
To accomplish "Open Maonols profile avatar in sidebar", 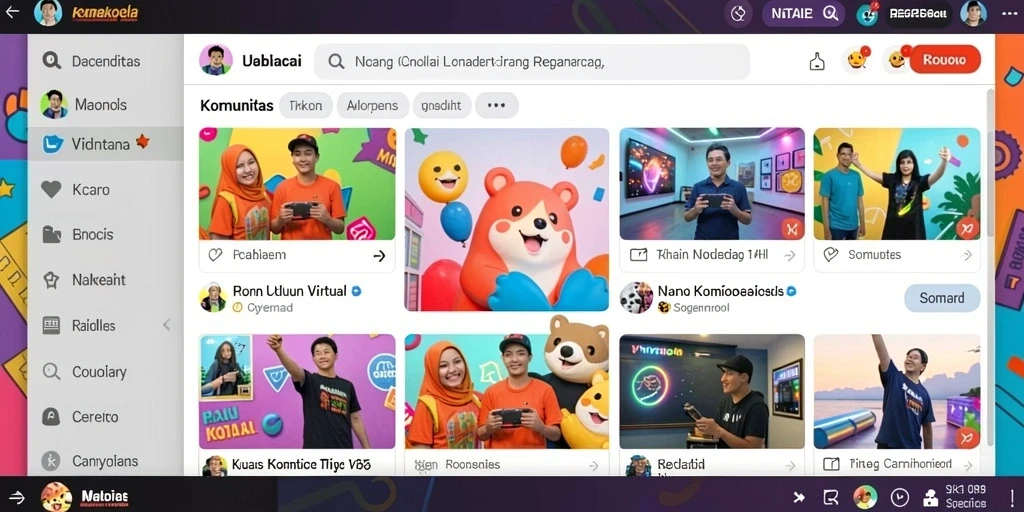I will click(x=54, y=104).
